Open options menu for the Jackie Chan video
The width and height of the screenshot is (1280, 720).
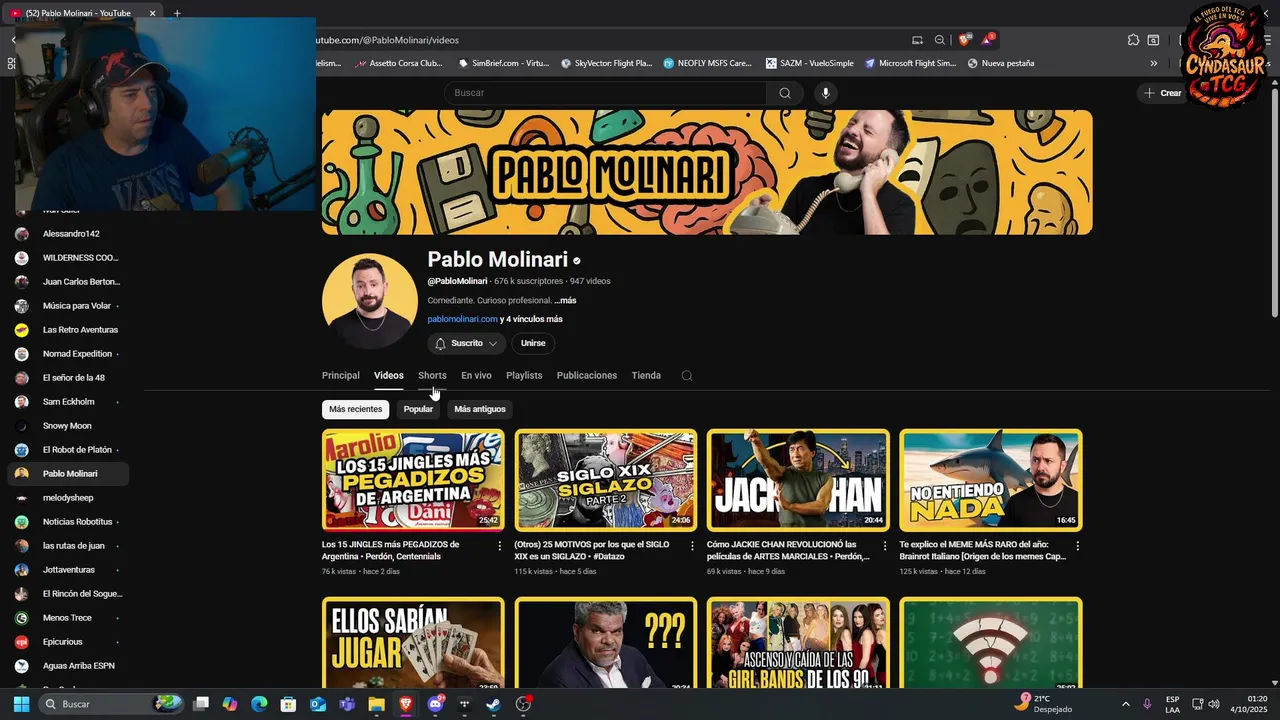click(885, 546)
